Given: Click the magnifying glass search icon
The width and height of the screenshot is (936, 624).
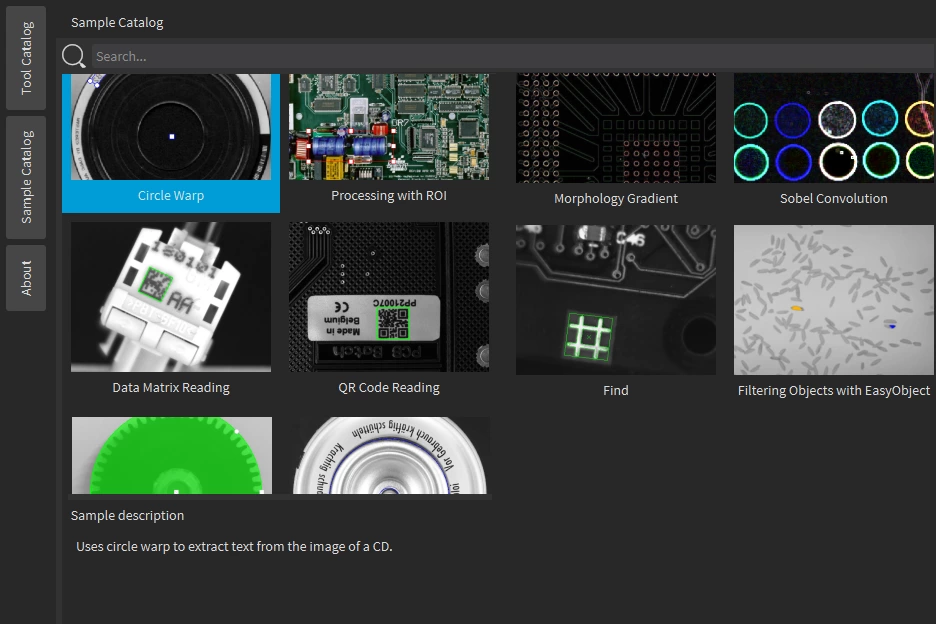Looking at the screenshot, I should 74,56.
